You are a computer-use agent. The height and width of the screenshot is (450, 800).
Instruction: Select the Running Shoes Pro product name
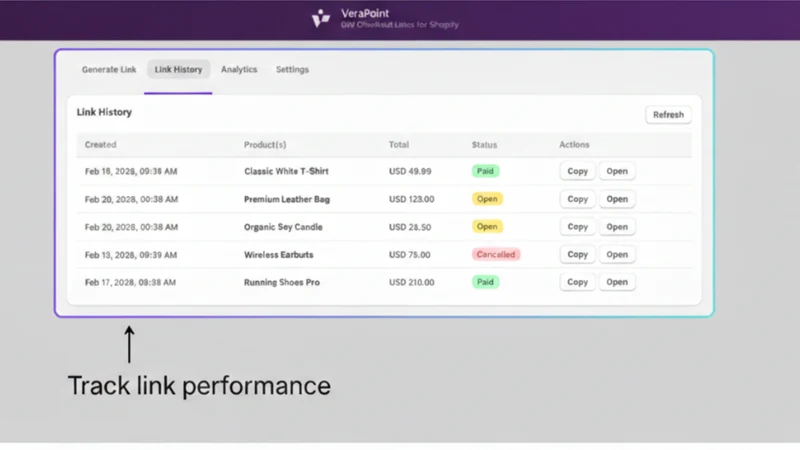(282, 282)
